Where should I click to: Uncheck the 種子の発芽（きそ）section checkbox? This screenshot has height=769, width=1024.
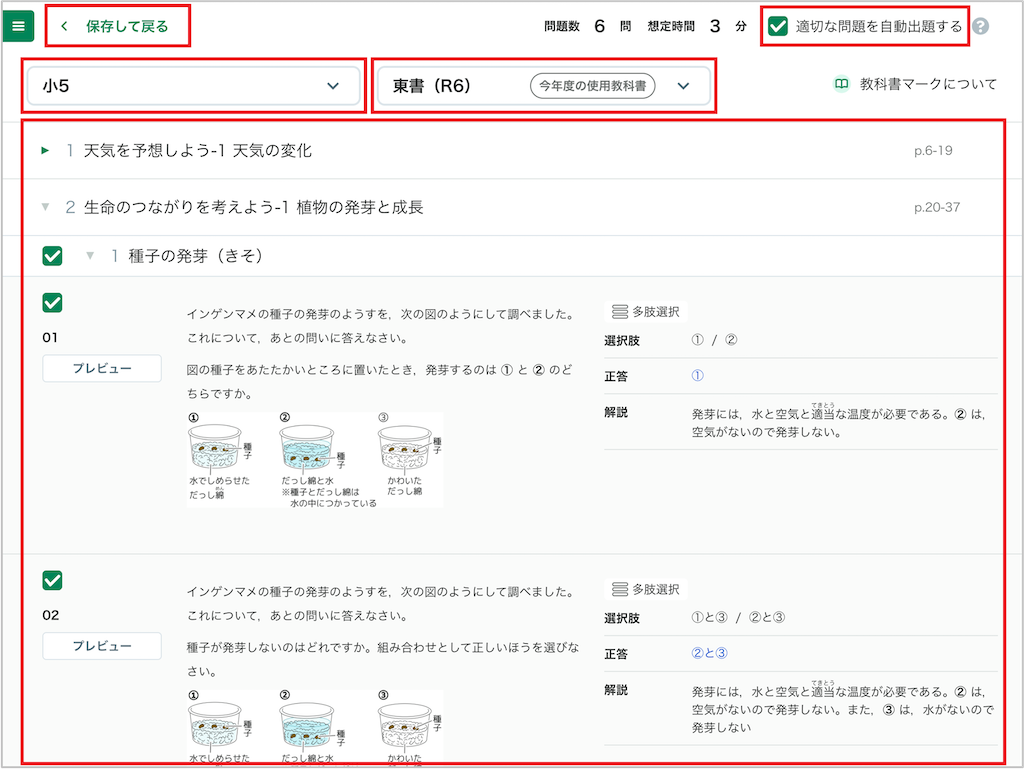pos(52,256)
